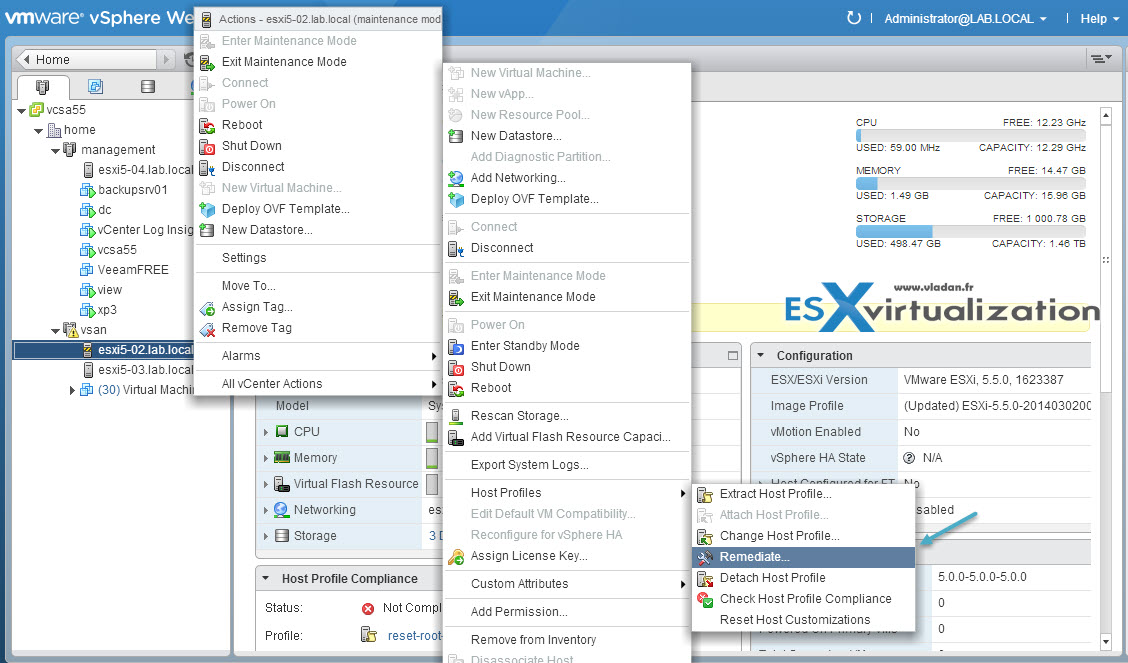Open the Storage navigator tab icon

[148, 87]
